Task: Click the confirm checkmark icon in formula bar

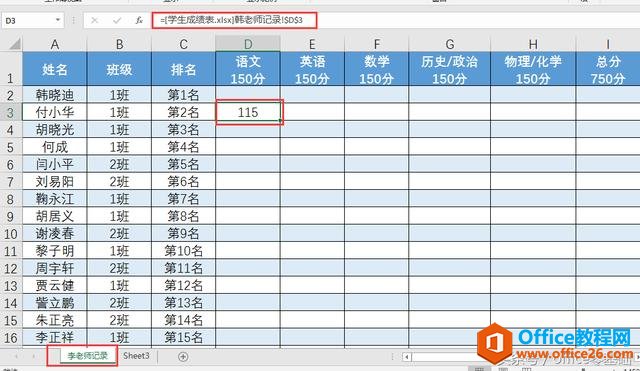Action: coord(117,20)
